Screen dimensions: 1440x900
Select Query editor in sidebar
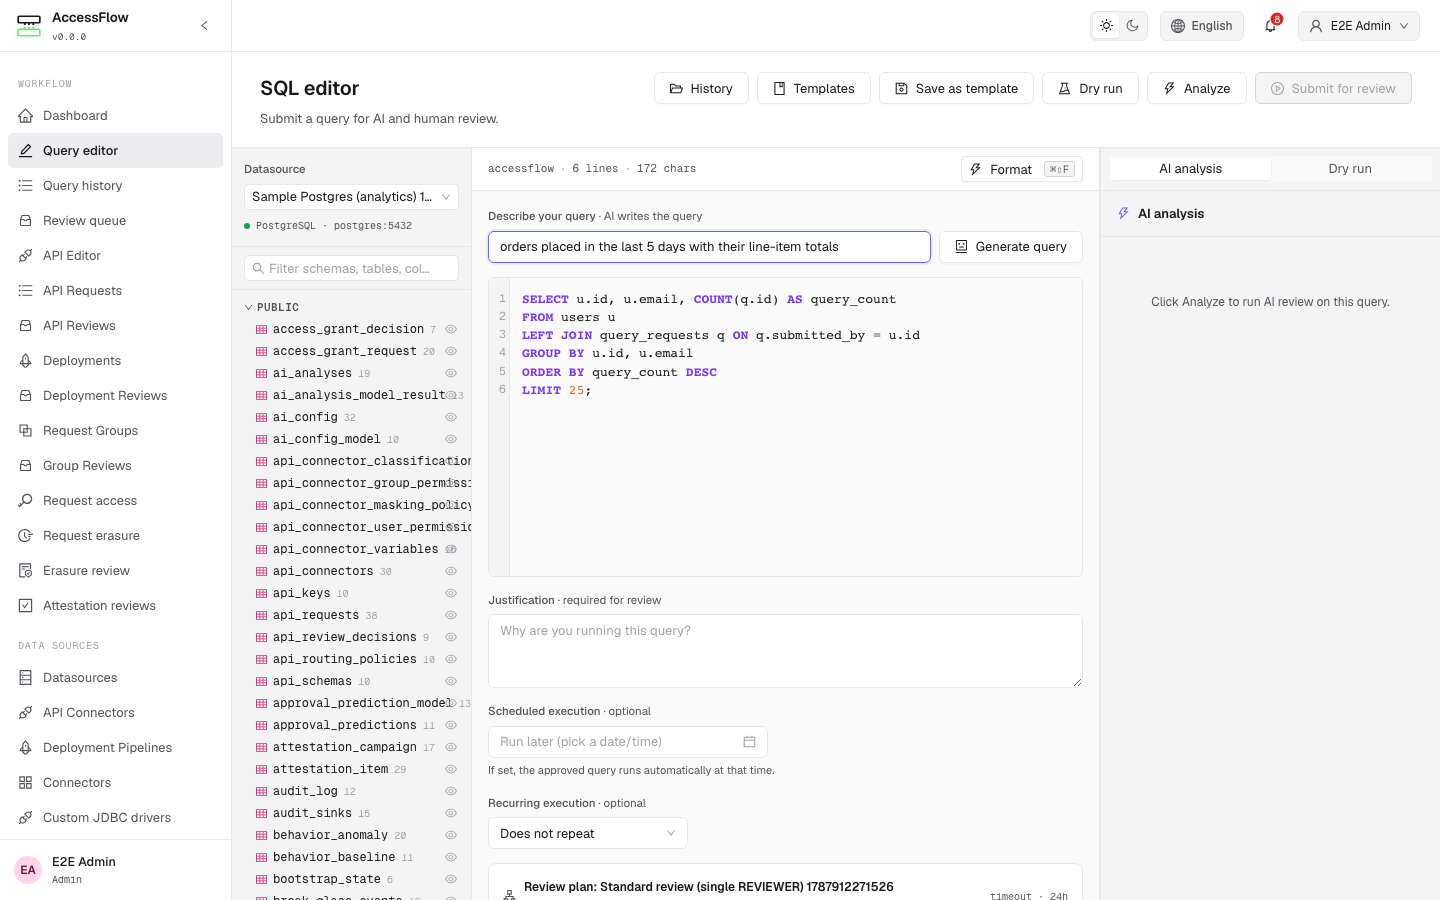[115, 151]
